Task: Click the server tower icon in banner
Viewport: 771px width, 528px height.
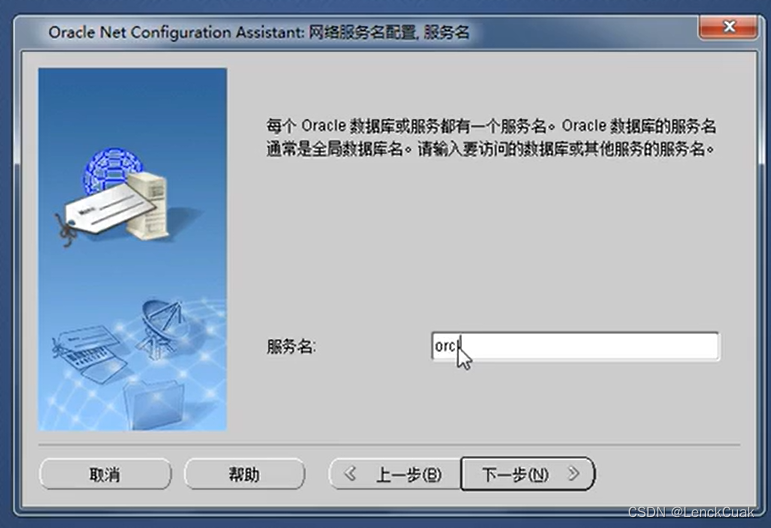Action: pyautogui.click(x=147, y=206)
